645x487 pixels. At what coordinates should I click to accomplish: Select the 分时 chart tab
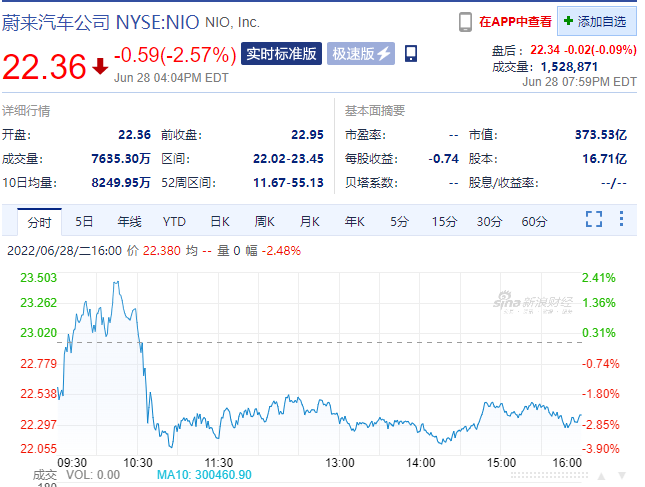pos(39,222)
